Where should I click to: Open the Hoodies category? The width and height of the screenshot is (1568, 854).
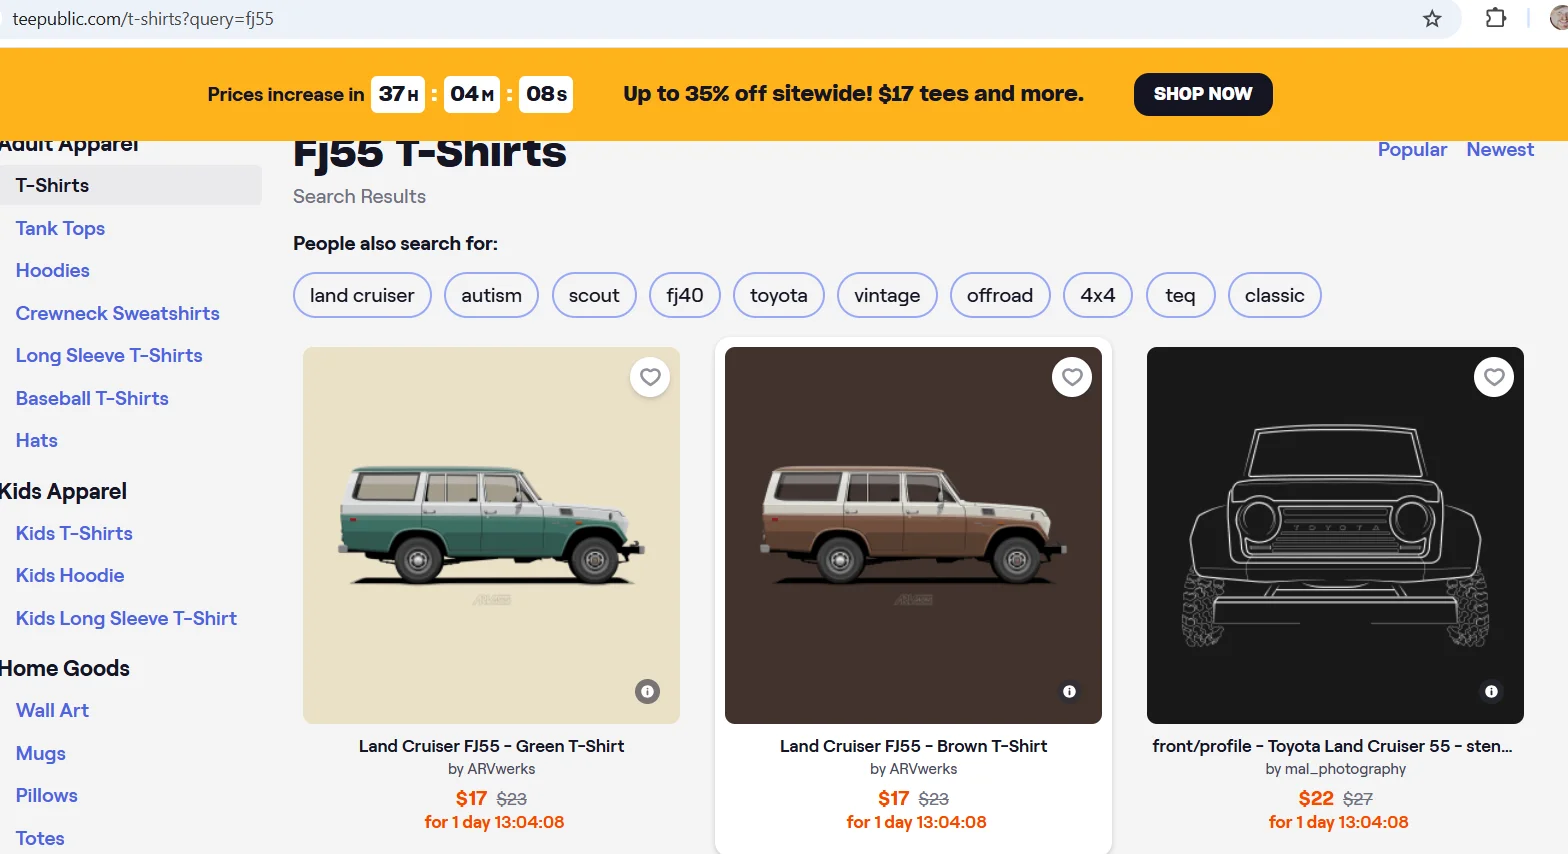click(52, 270)
